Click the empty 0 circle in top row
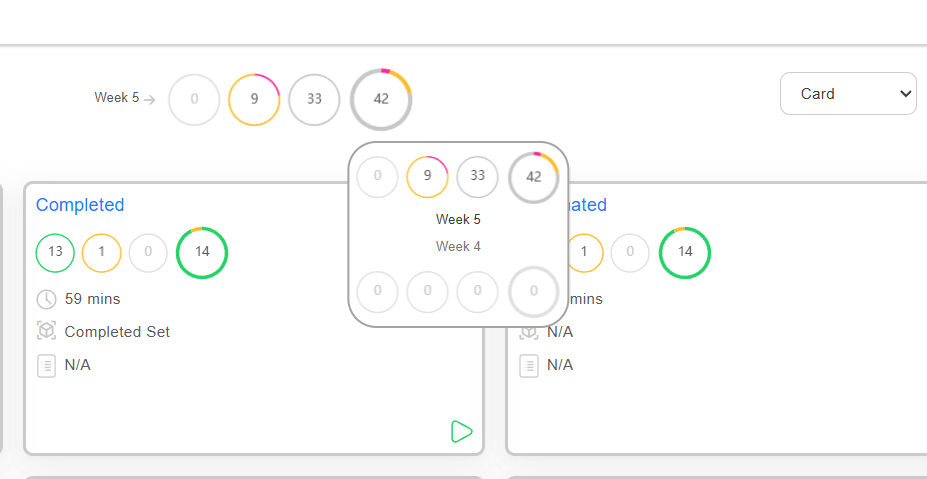927x479 pixels. click(x=194, y=99)
